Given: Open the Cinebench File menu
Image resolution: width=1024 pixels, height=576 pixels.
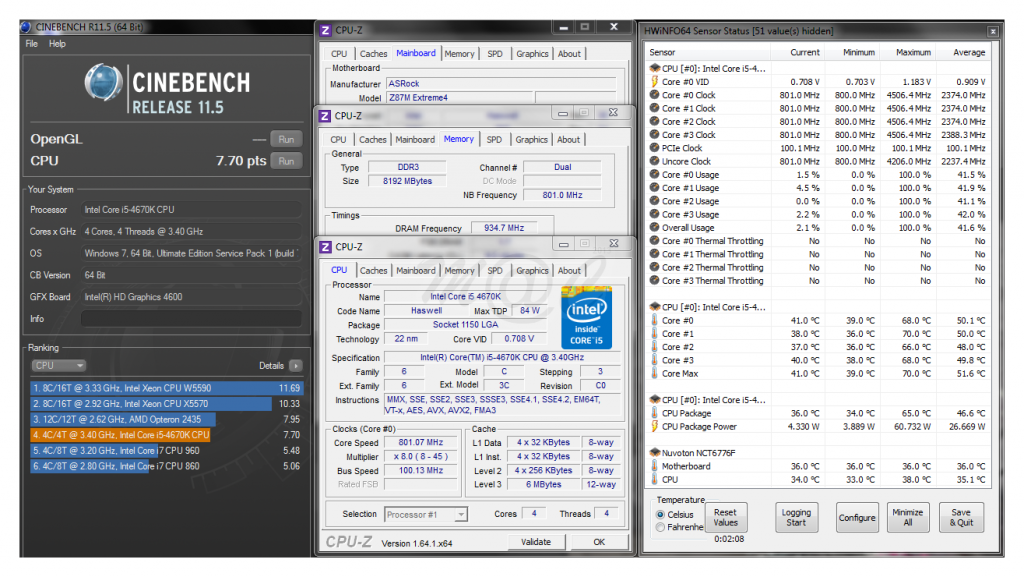Looking at the screenshot, I should coord(32,44).
